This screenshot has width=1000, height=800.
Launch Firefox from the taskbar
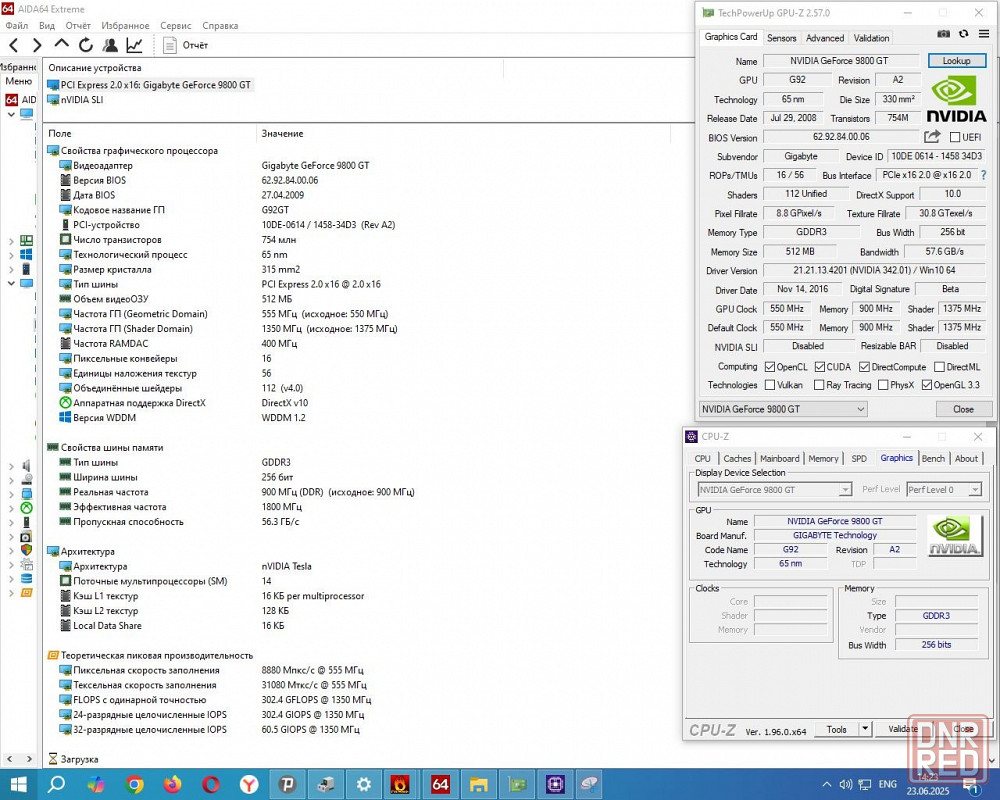pos(172,784)
